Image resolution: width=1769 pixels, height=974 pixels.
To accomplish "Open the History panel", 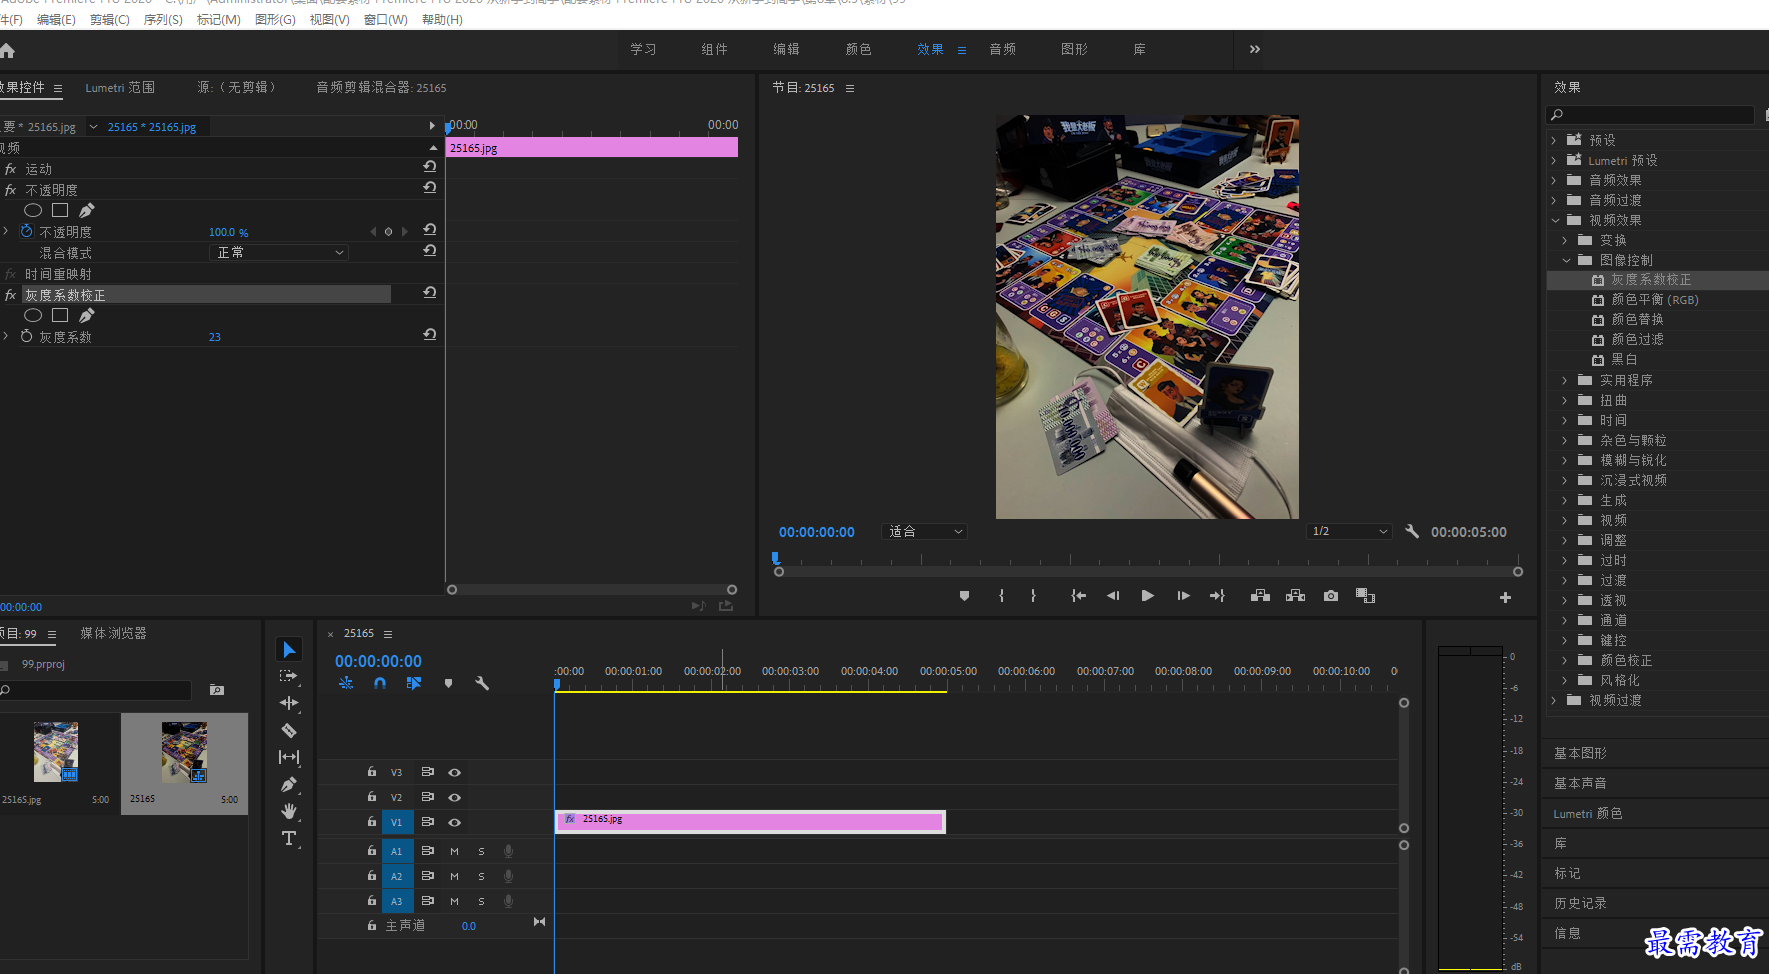I will [x=1581, y=903].
